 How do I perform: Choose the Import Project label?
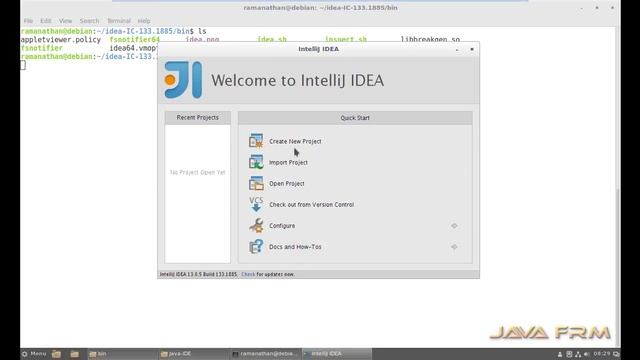click(x=288, y=162)
